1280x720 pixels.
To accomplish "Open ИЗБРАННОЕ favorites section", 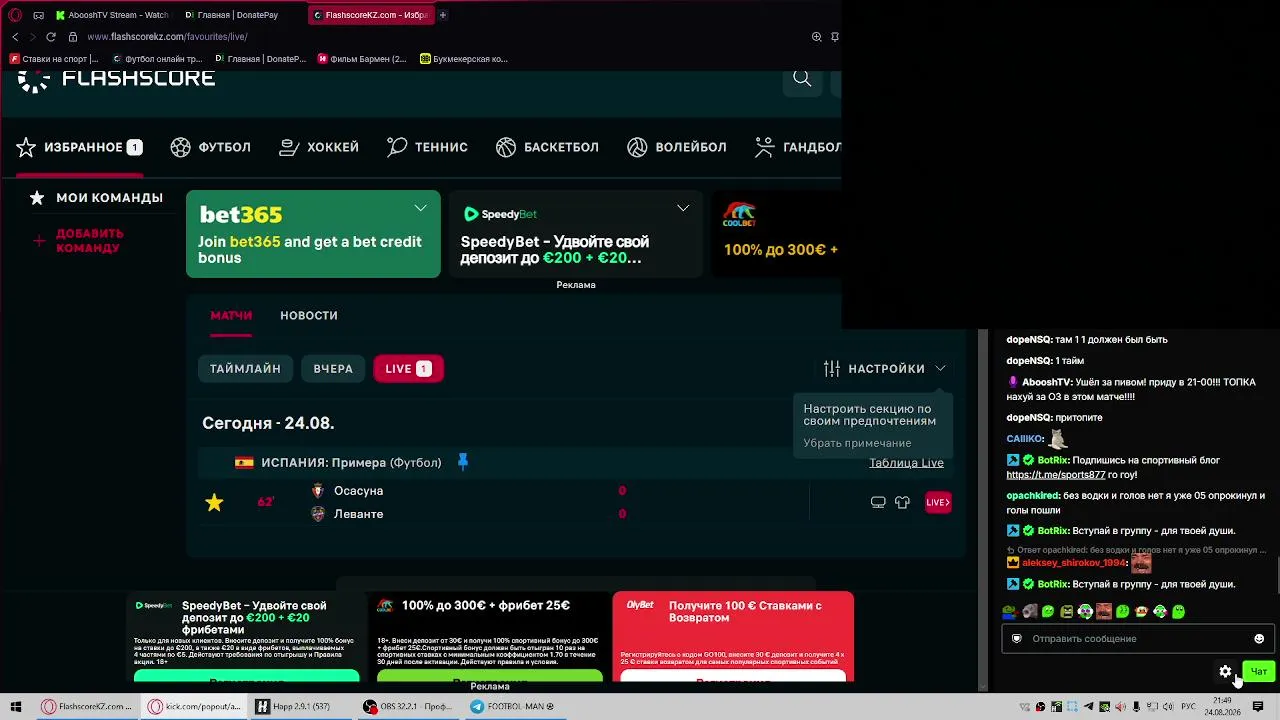I will pyautogui.click(x=80, y=148).
